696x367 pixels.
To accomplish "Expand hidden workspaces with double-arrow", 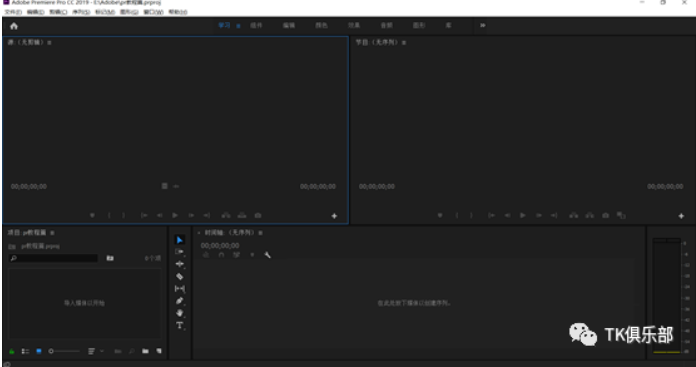I will tap(482, 25).
